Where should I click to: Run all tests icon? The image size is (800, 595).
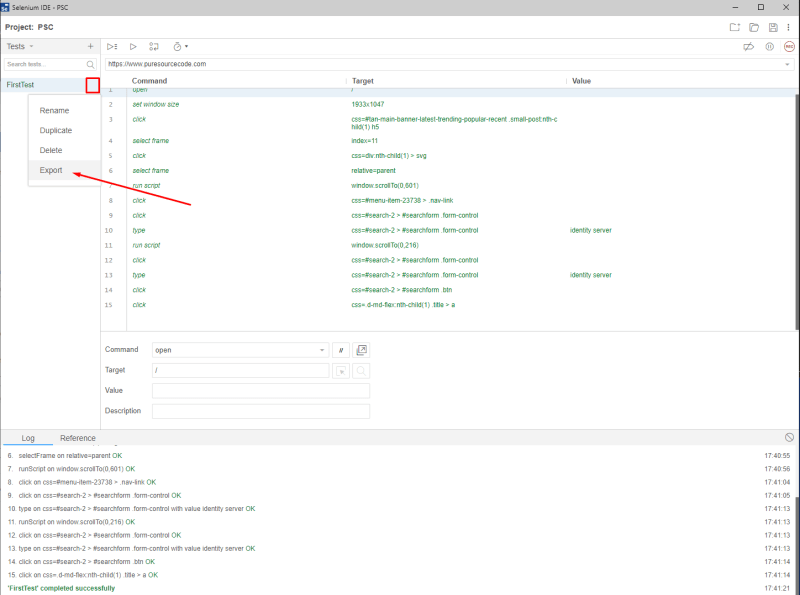pyautogui.click(x=112, y=46)
